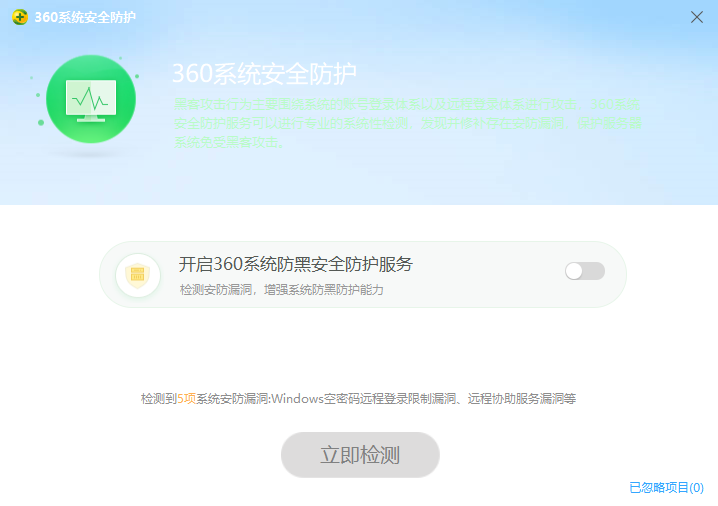The height and width of the screenshot is (506, 718).
Task: Click the window title text 360系统安全防护
Action: pyautogui.click(x=85, y=17)
